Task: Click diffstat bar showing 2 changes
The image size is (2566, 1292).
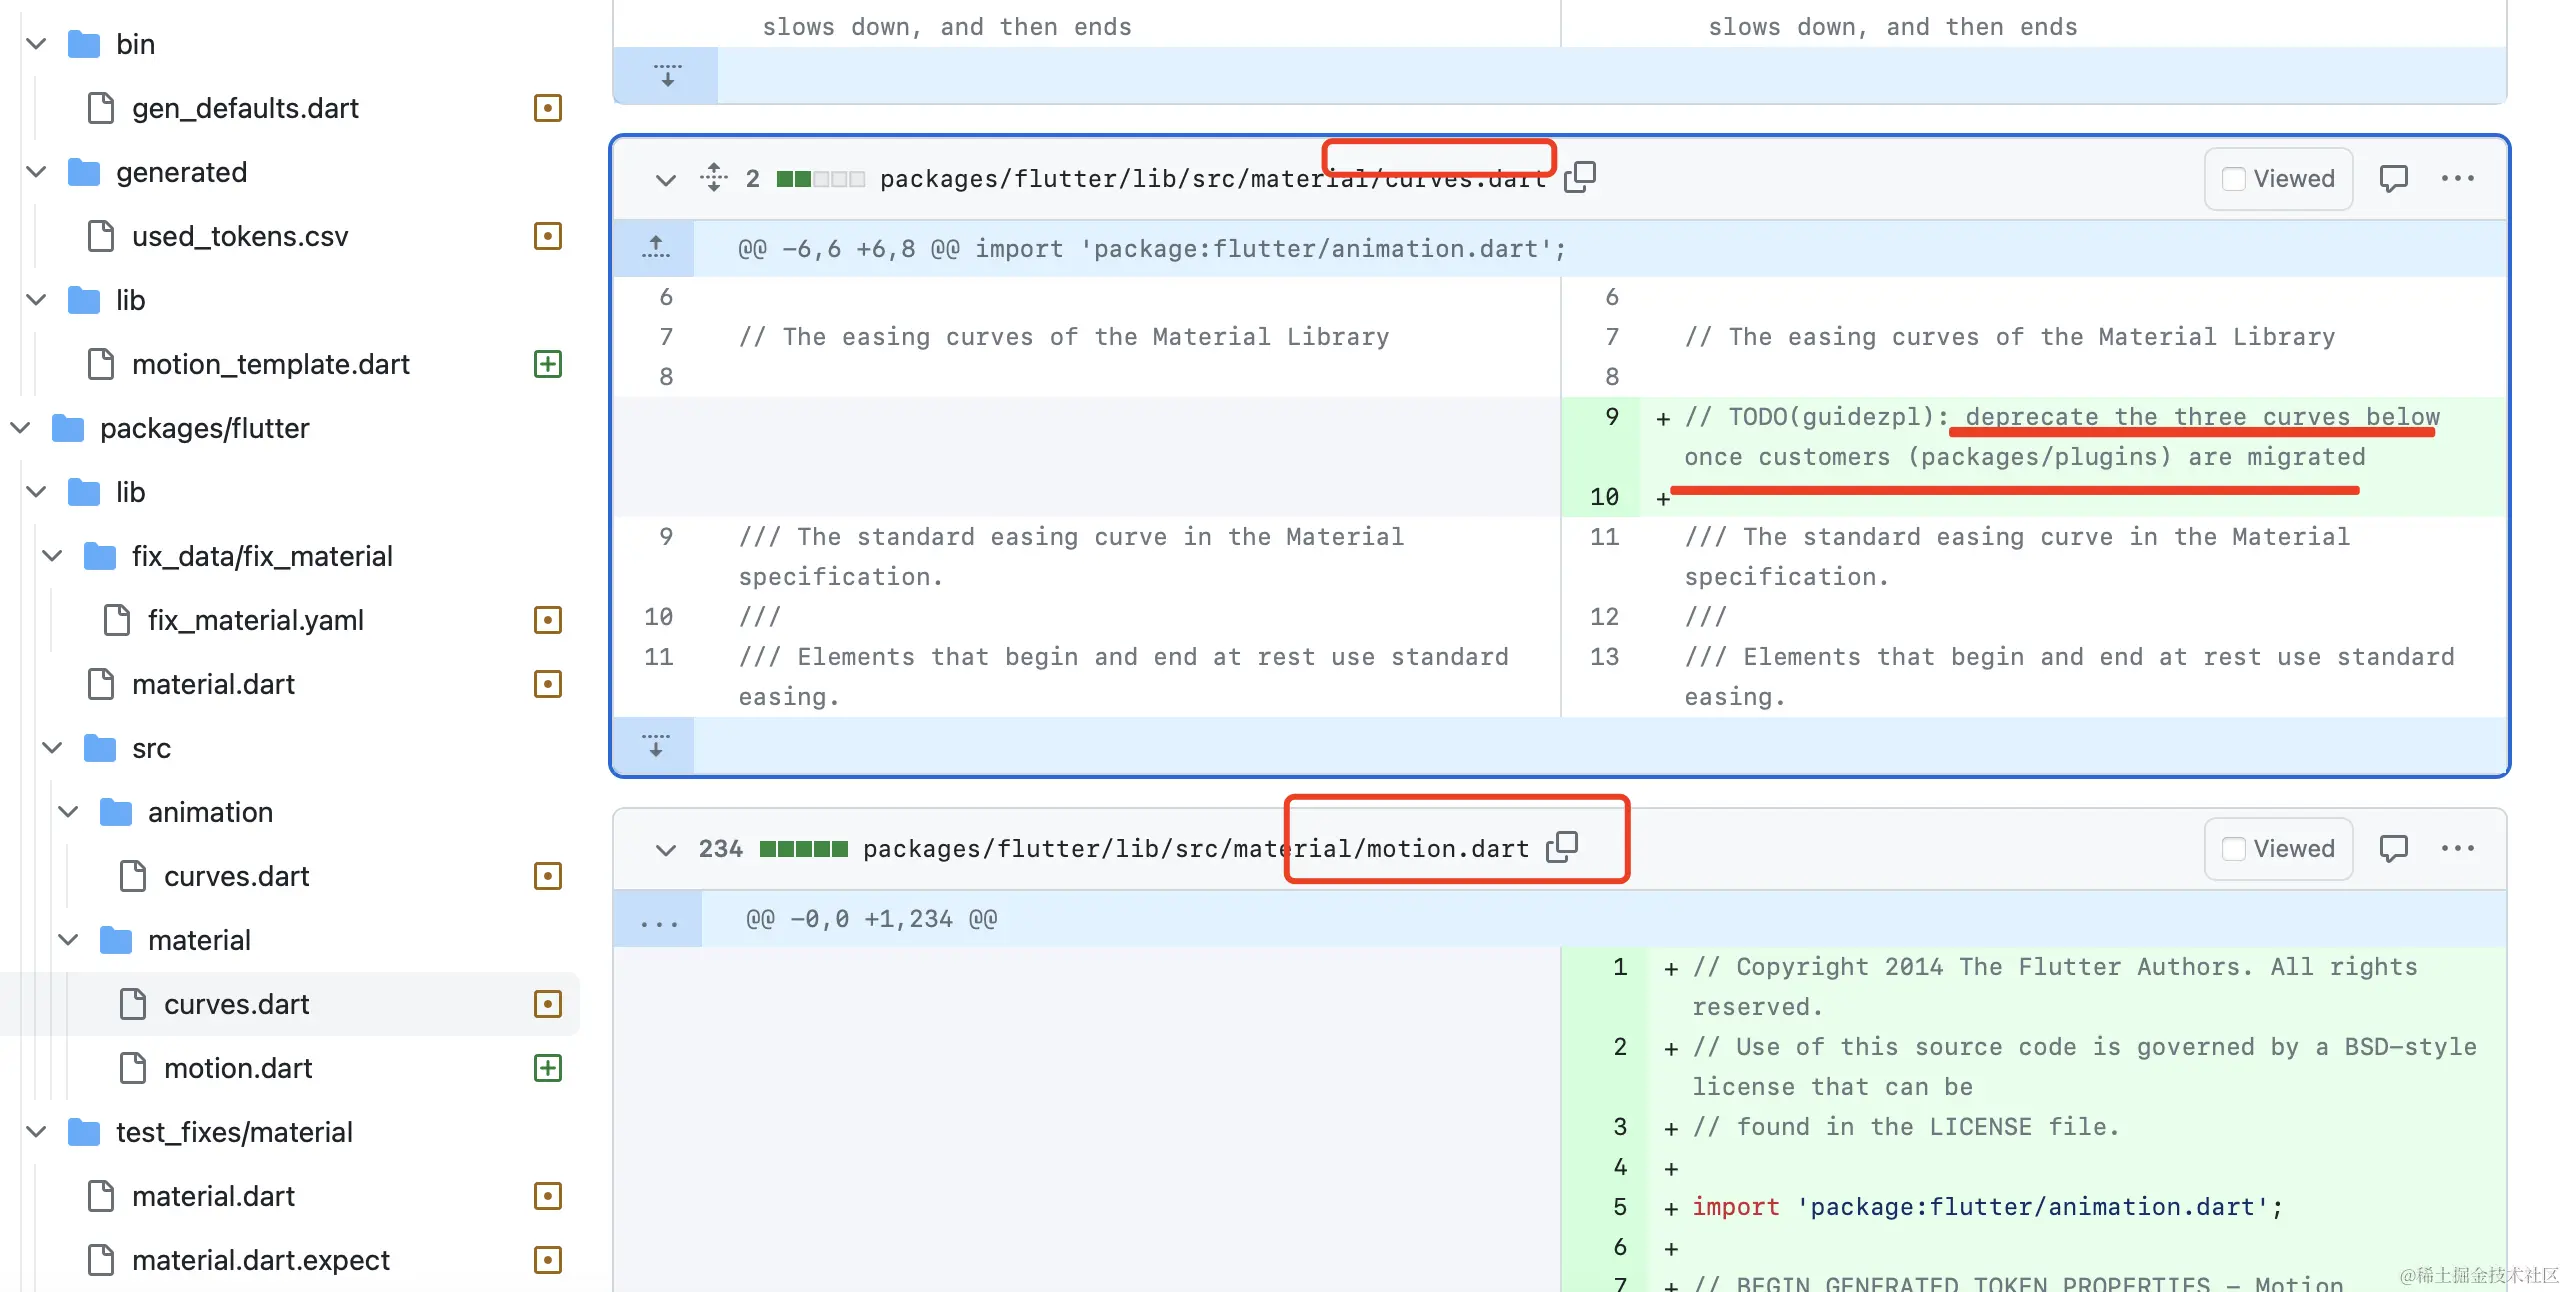Action: click(820, 179)
